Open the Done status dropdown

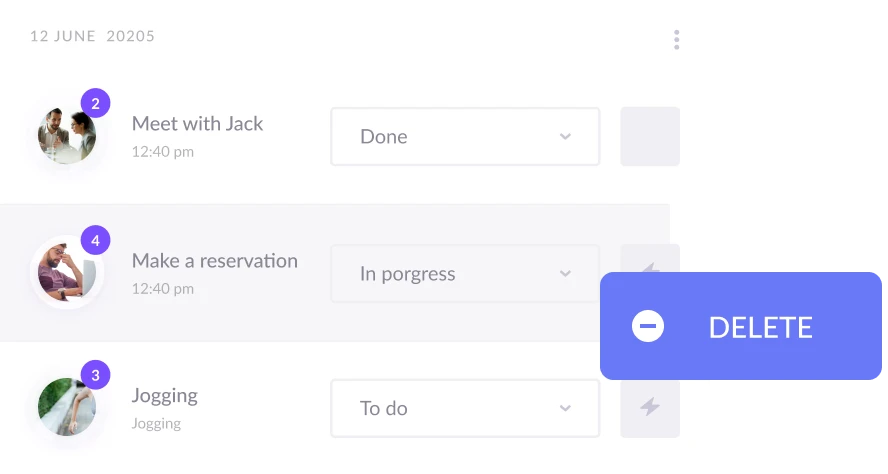pyautogui.click(x=465, y=137)
